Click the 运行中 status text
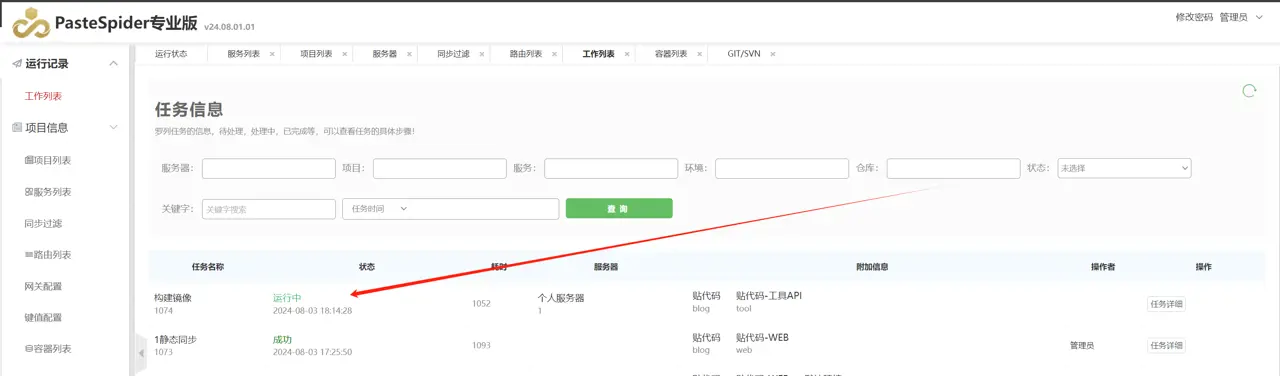The height and width of the screenshot is (376, 1280). coord(287,298)
